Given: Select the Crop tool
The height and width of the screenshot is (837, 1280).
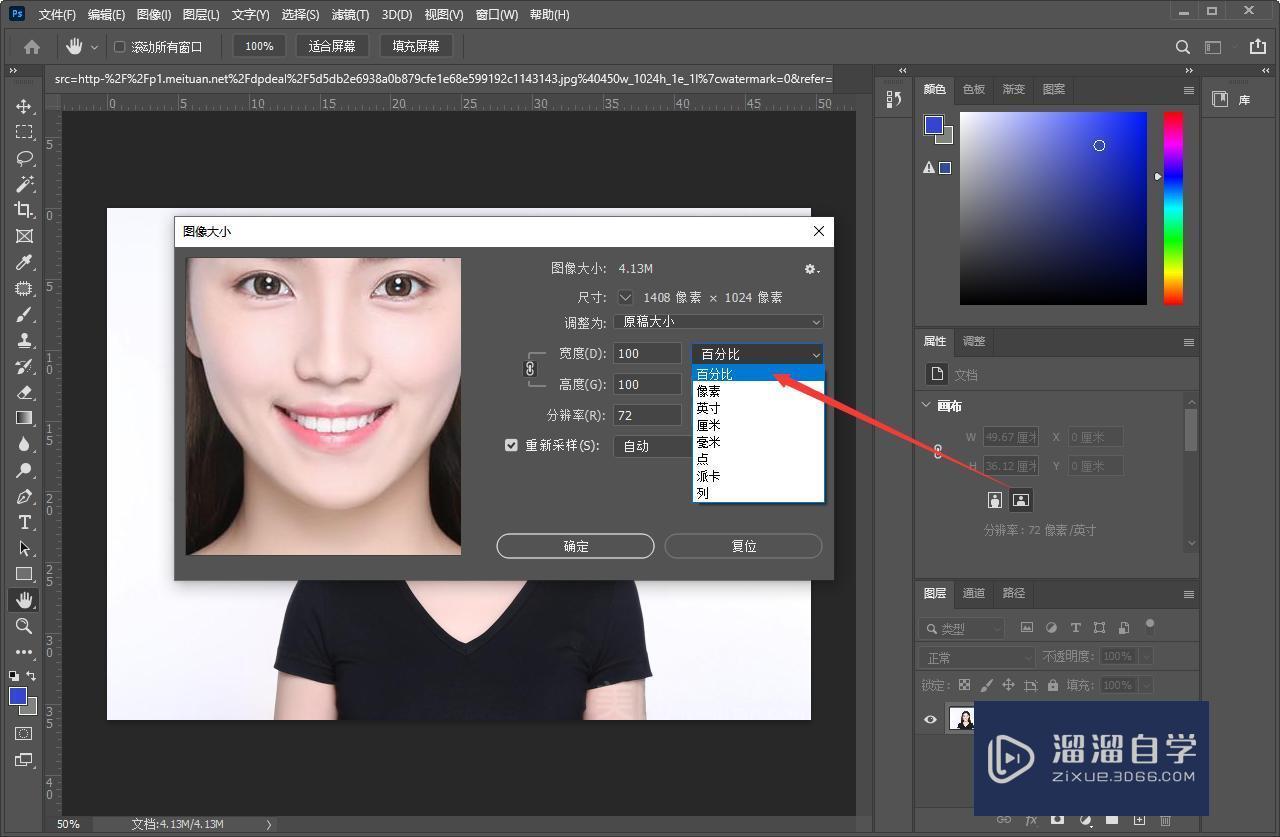Looking at the screenshot, I should point(24,210).
